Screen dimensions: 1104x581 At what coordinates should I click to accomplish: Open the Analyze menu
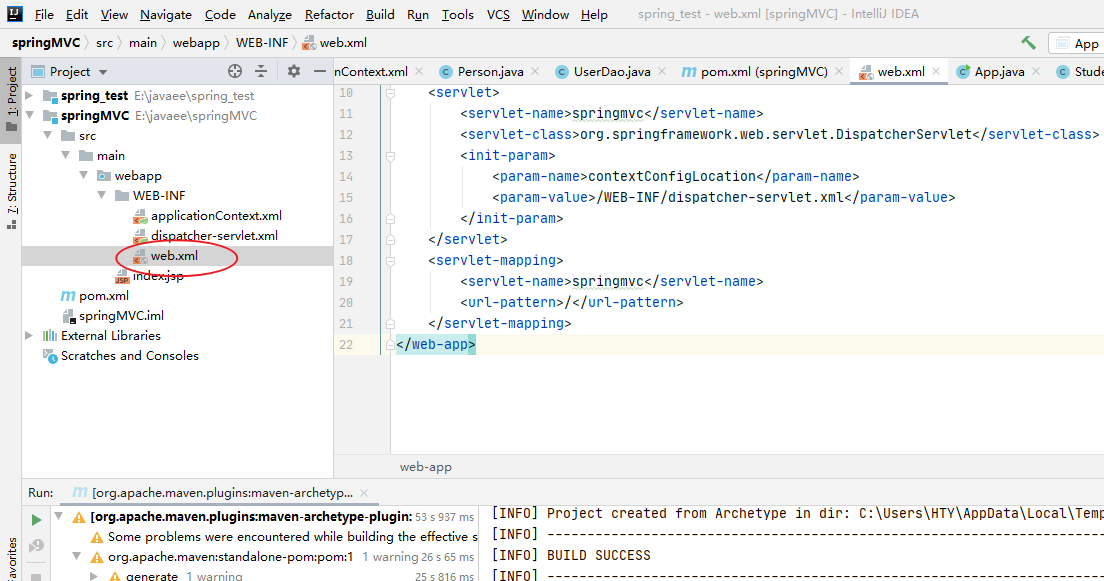click(x=270, y=15)
